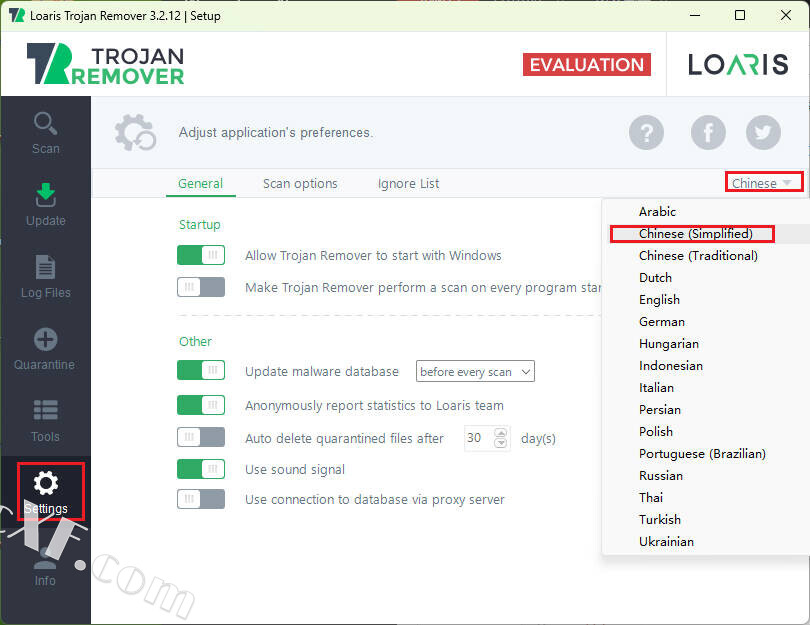Turn off Use sound signal
The width and height of the screenshot is (810, 625).
point(201,469)
